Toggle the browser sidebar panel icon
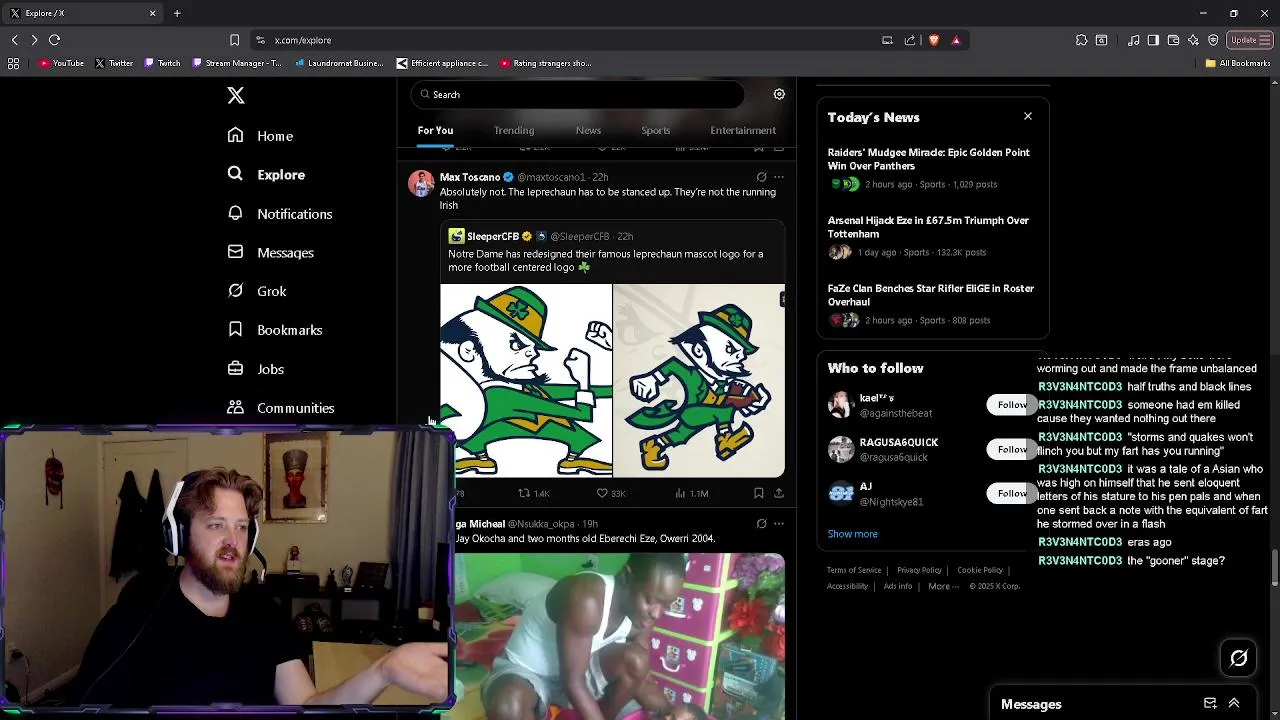Image resolution: width=1280 pixels, height=720 pixels. coord(1153,40)
